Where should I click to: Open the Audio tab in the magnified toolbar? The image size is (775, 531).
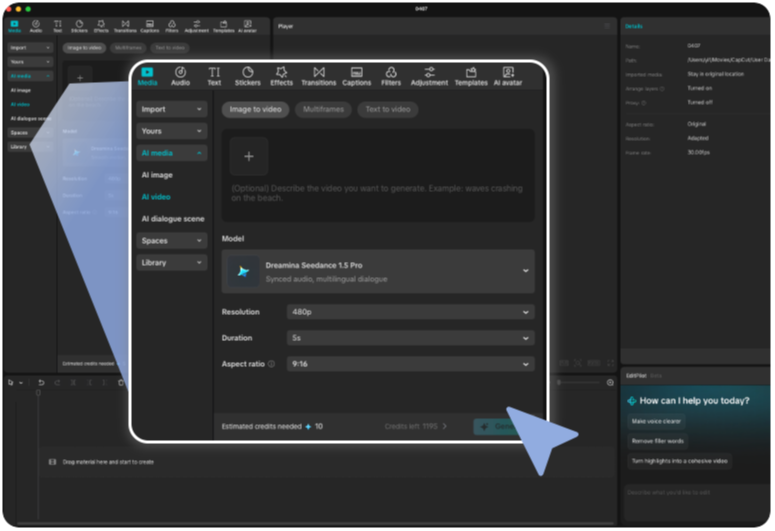[x=180, y=77]
